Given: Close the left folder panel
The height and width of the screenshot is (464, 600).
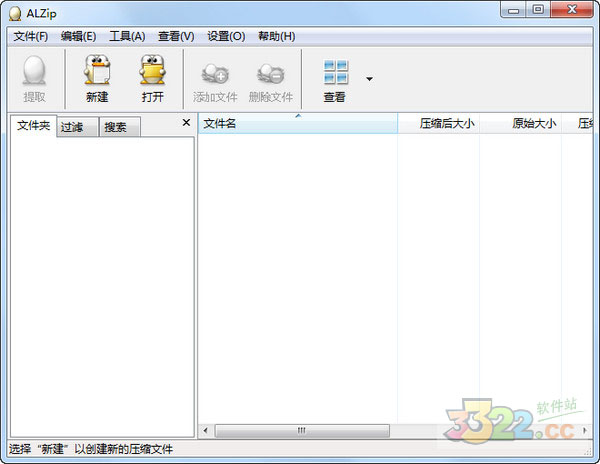Looking at the screenshot, I should [186, 122].
